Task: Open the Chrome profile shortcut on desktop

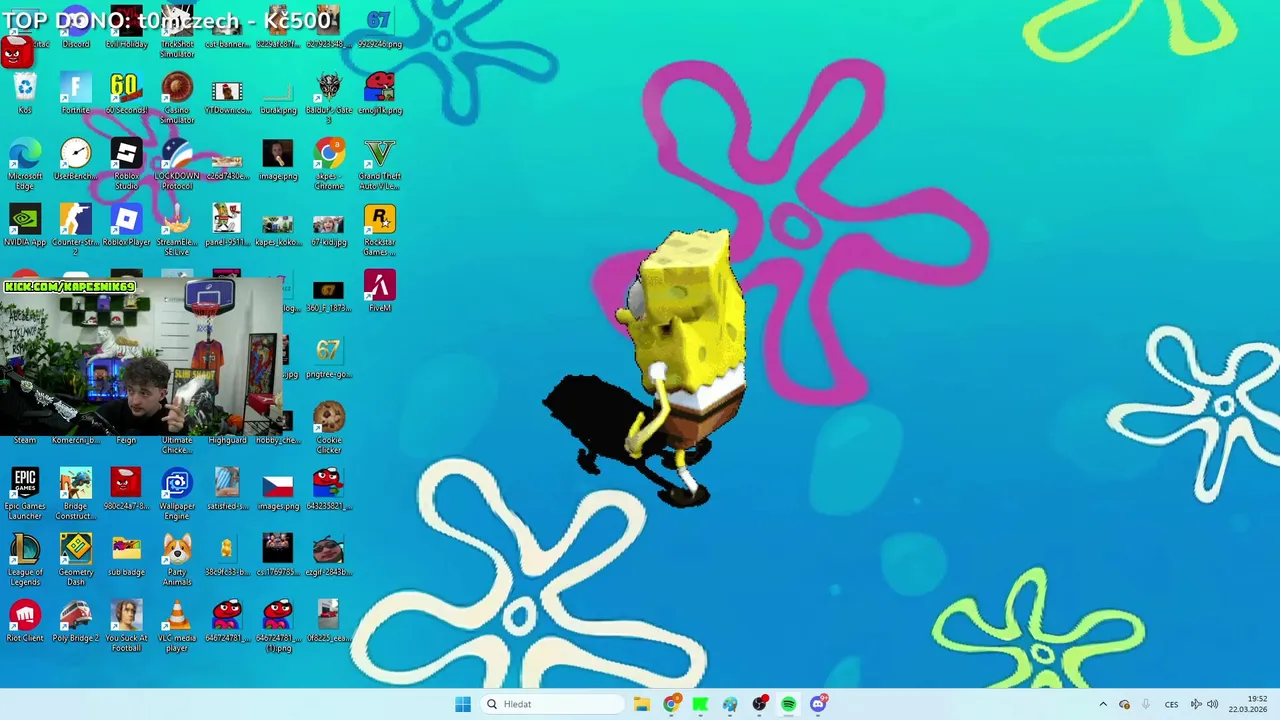Action: click(x=329, y=163)
